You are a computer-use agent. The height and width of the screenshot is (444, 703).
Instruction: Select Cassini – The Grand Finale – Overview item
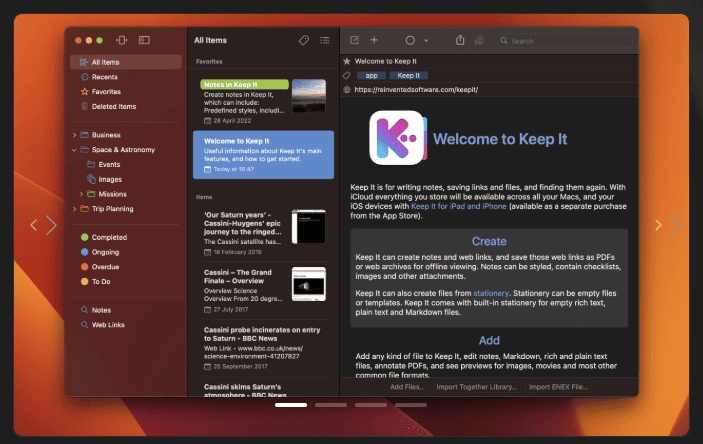[263, 290]
